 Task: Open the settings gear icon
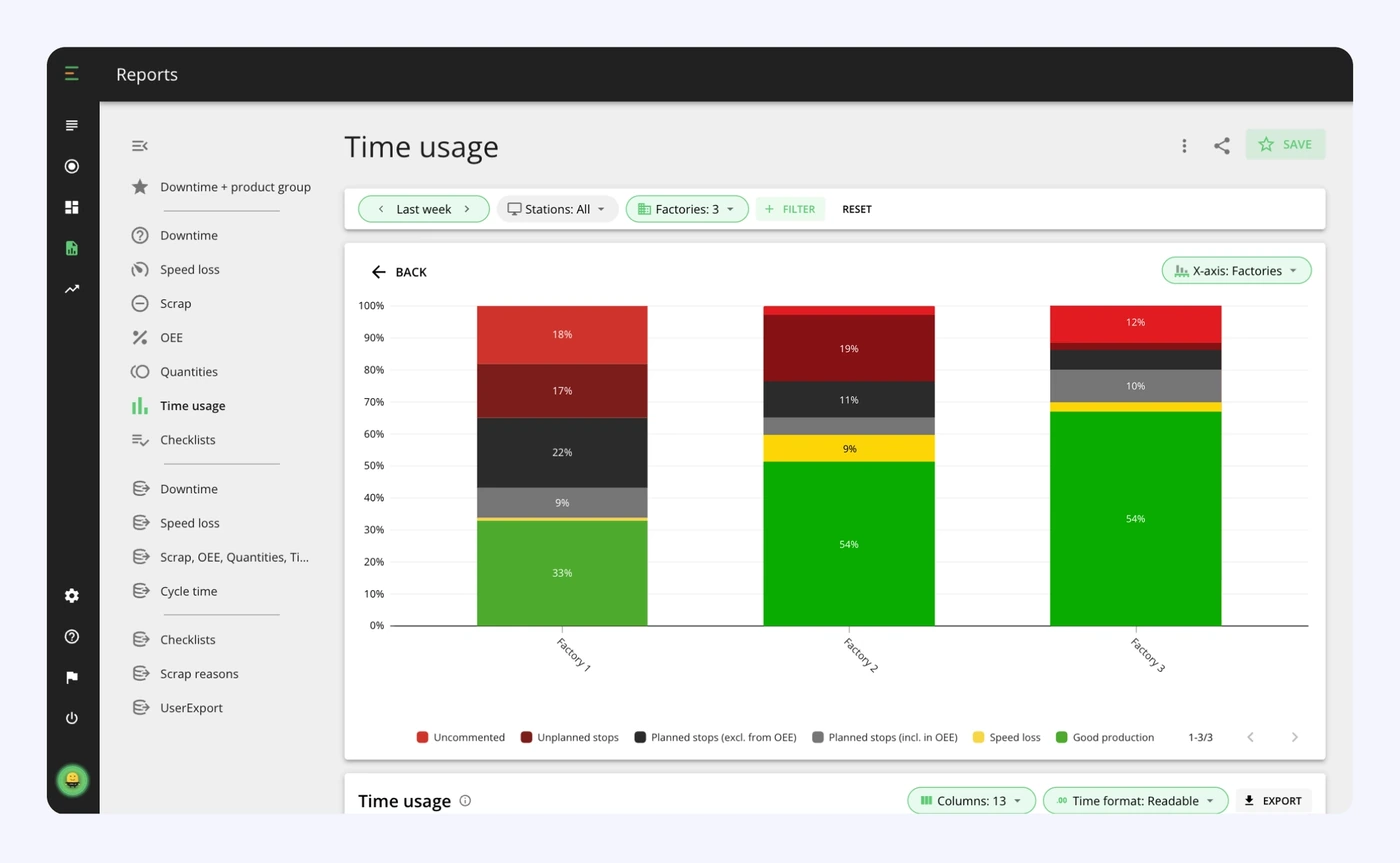pos(71,595)
